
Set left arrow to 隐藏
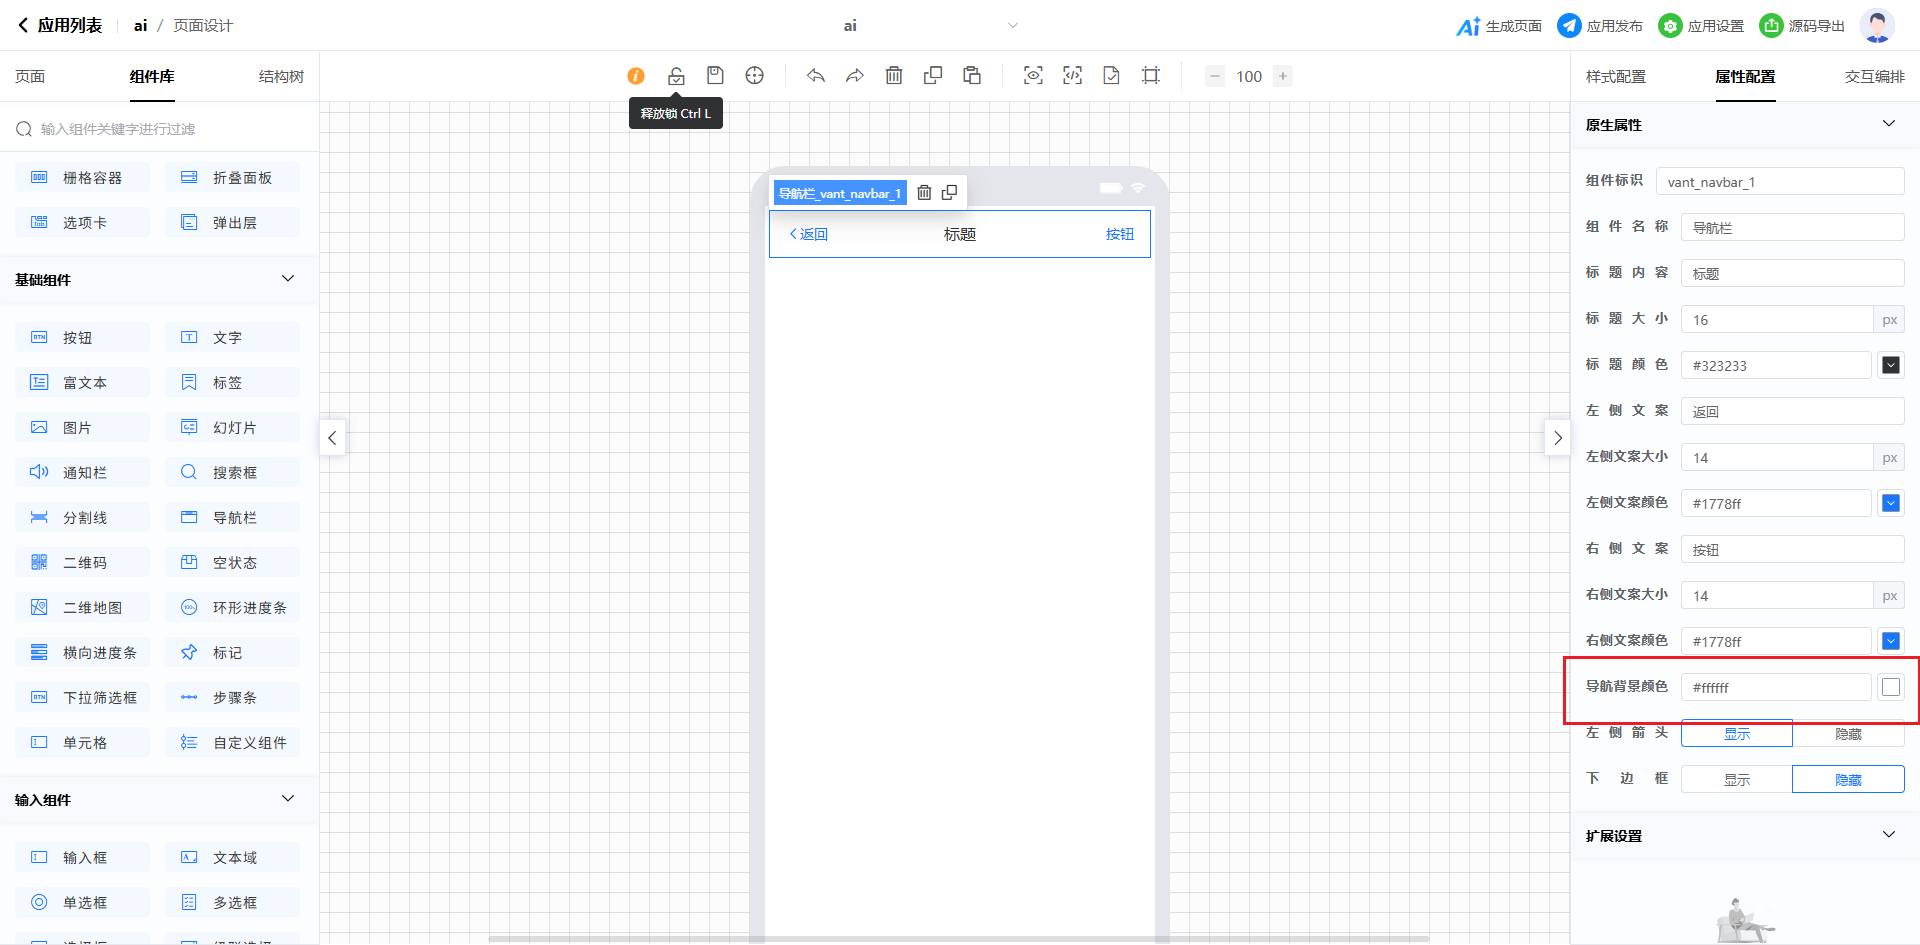pyautogui.click(x=1848, y=734)
